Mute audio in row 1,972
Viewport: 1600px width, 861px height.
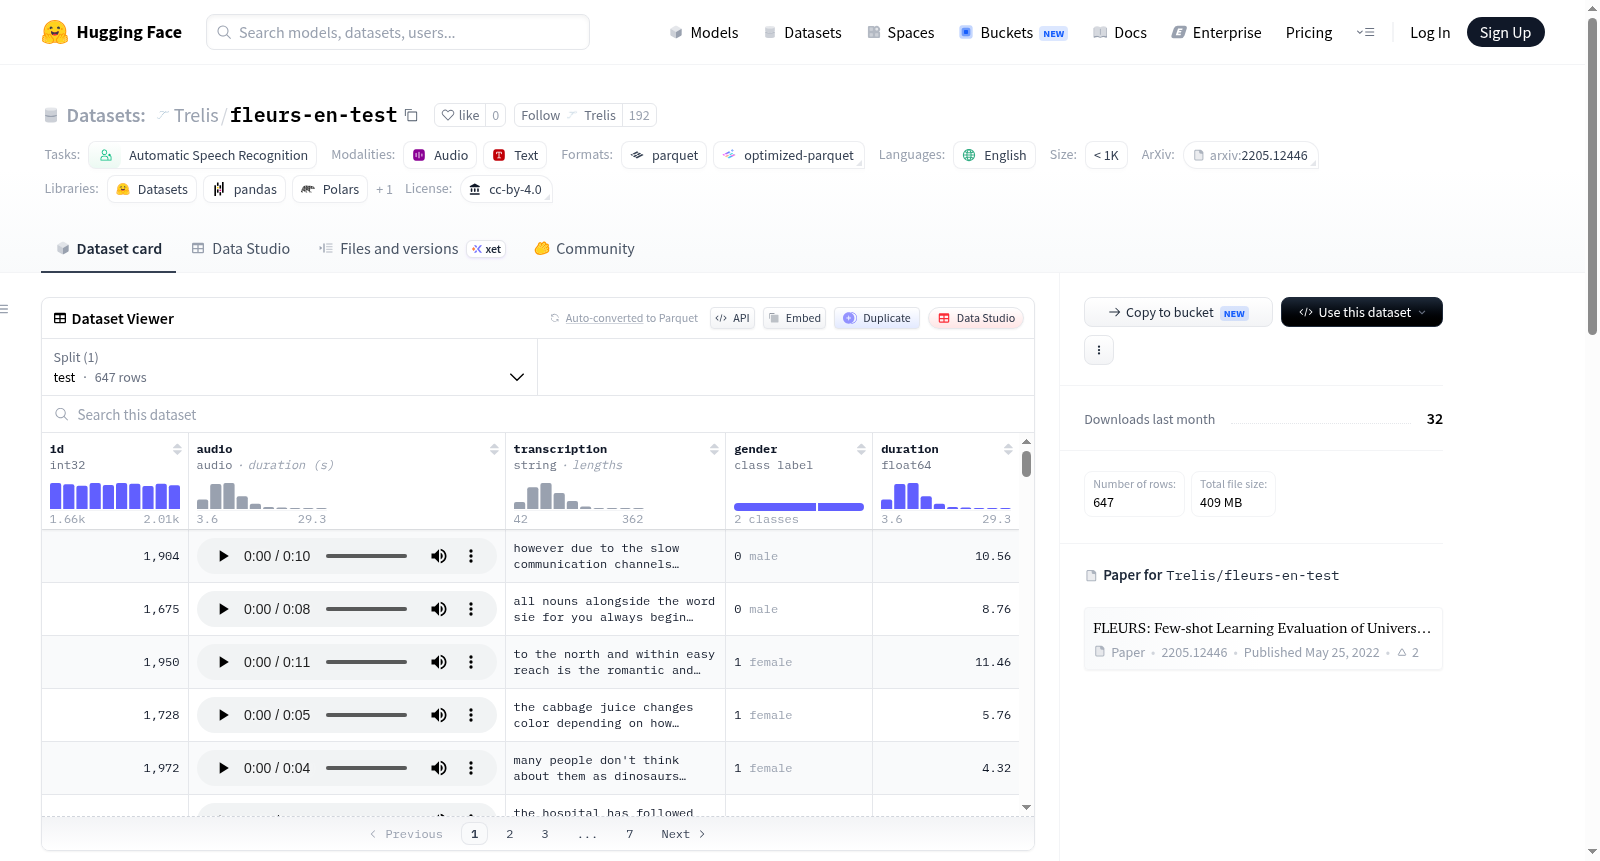[x=439, y=768]
